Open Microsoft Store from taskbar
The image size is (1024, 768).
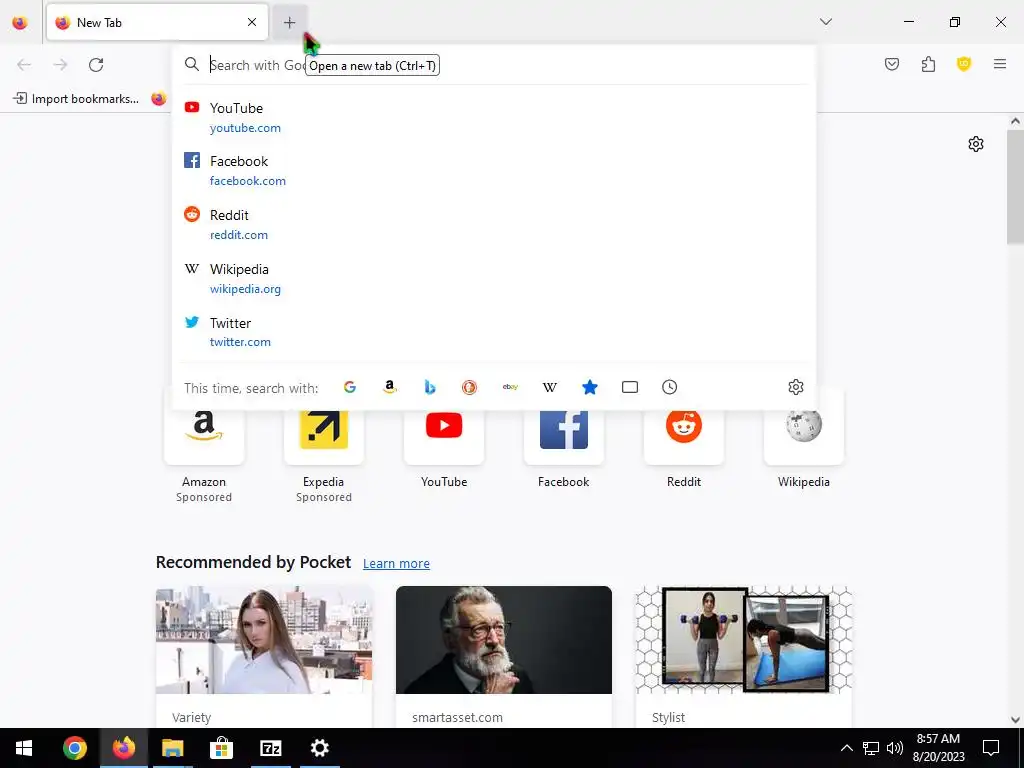(221, 748)
